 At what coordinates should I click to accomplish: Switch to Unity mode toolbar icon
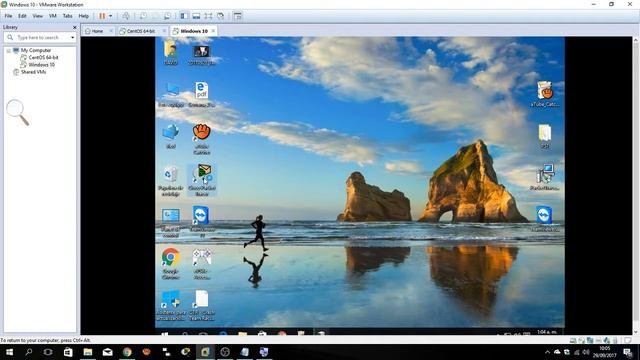pos(220,16)
